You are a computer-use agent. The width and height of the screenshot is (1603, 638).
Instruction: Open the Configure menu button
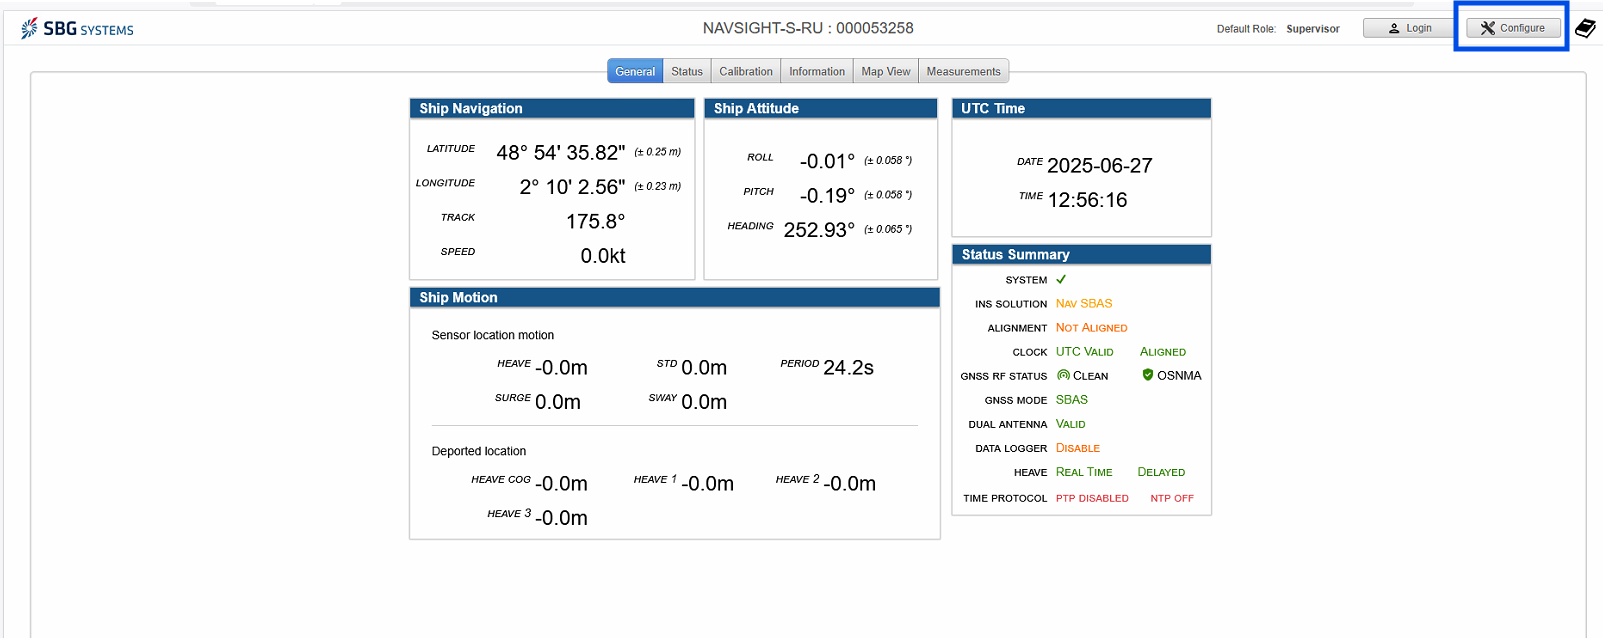[x=1512, y=28]
